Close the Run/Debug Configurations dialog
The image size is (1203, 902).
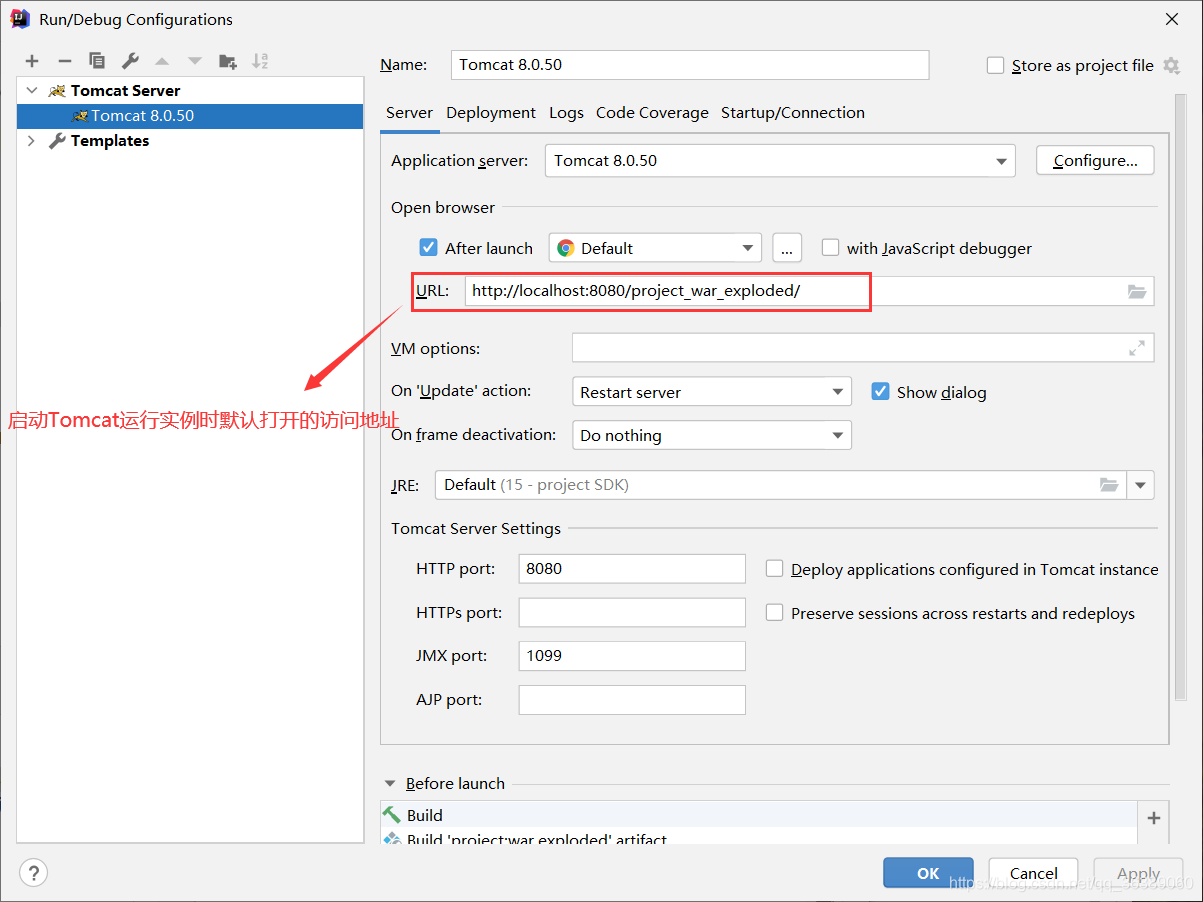click(1172, 19)
